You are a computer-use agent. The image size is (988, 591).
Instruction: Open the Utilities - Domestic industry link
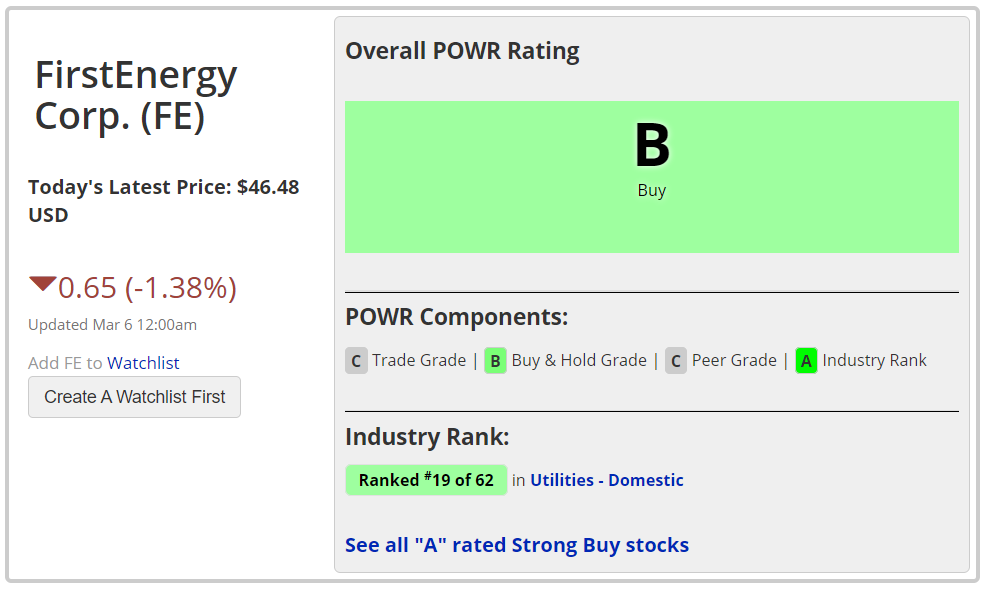607,480
